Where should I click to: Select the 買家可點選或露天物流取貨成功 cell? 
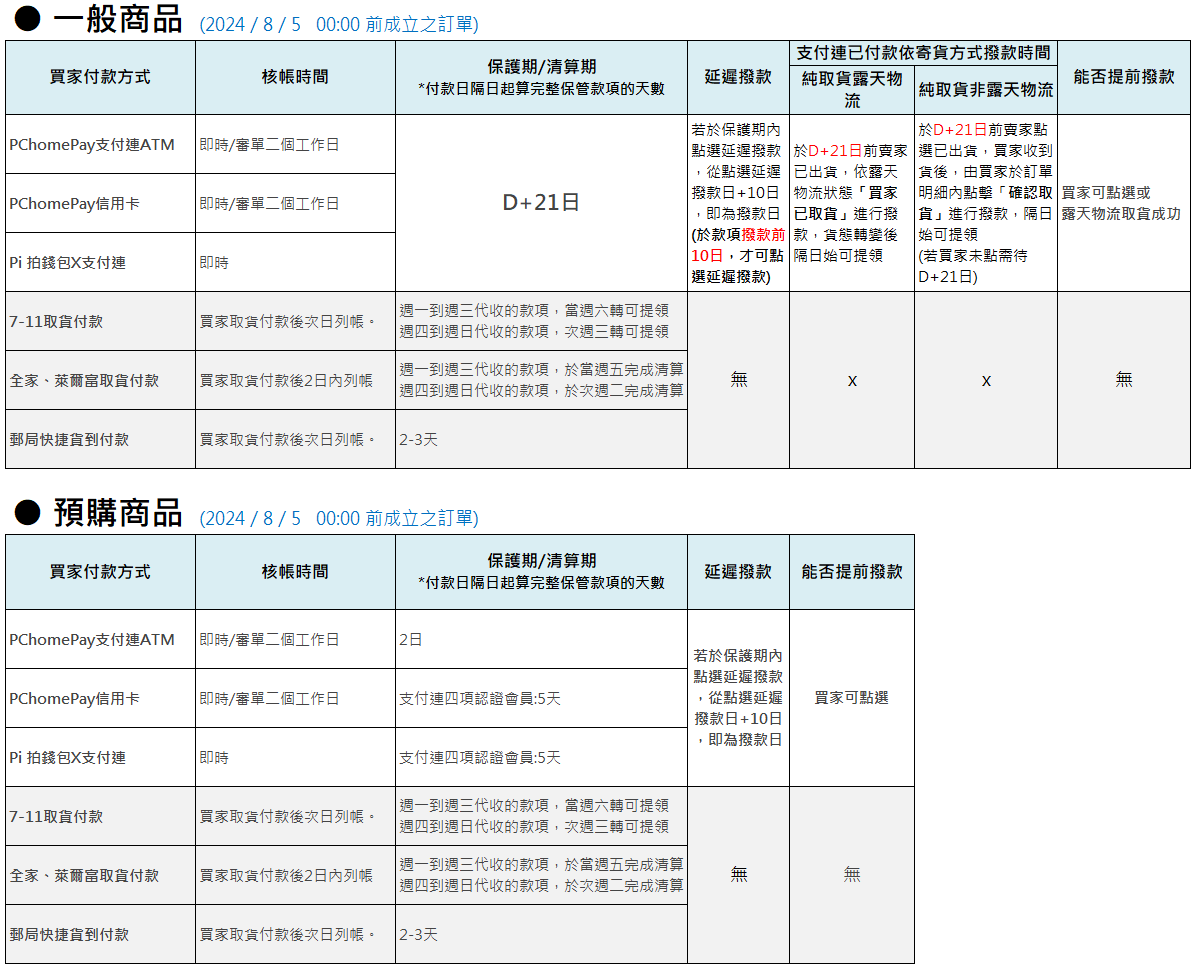click(x=1121, y=203)
